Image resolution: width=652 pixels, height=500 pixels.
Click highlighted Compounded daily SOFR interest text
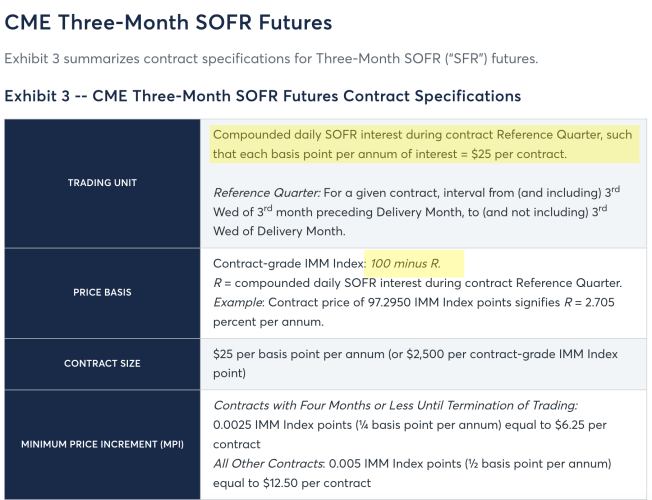[x=422, y=144]
